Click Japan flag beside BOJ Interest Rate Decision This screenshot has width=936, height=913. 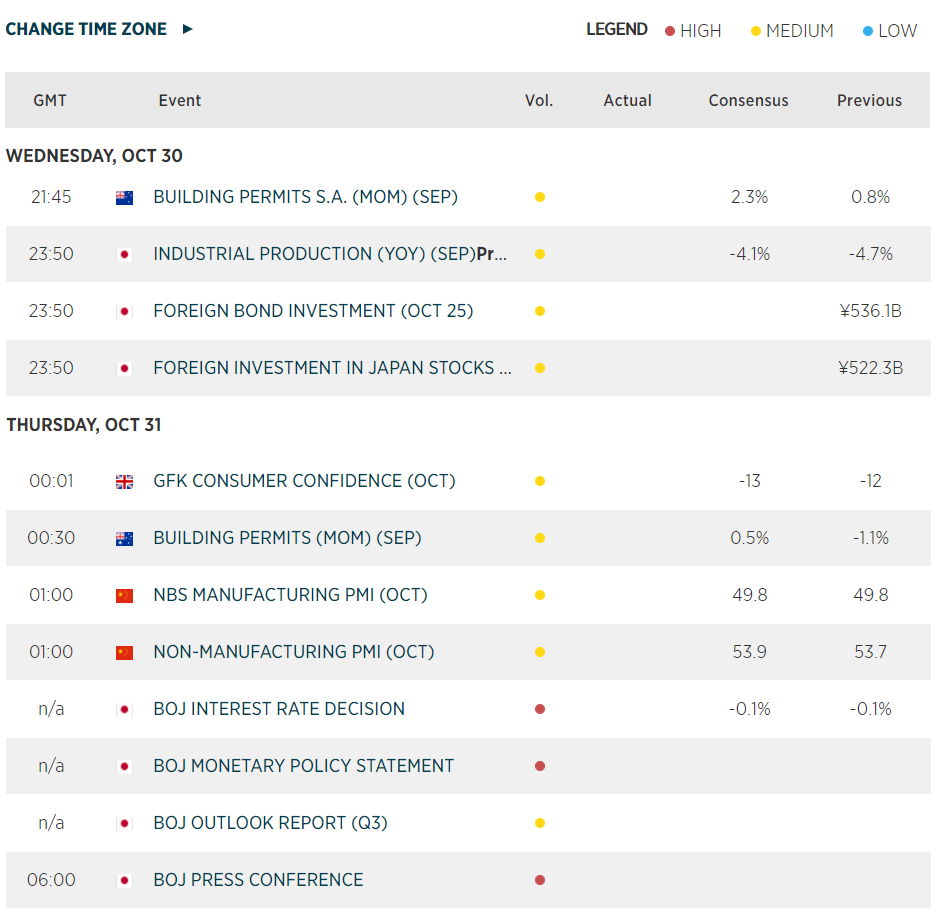(x=124, y=710)
